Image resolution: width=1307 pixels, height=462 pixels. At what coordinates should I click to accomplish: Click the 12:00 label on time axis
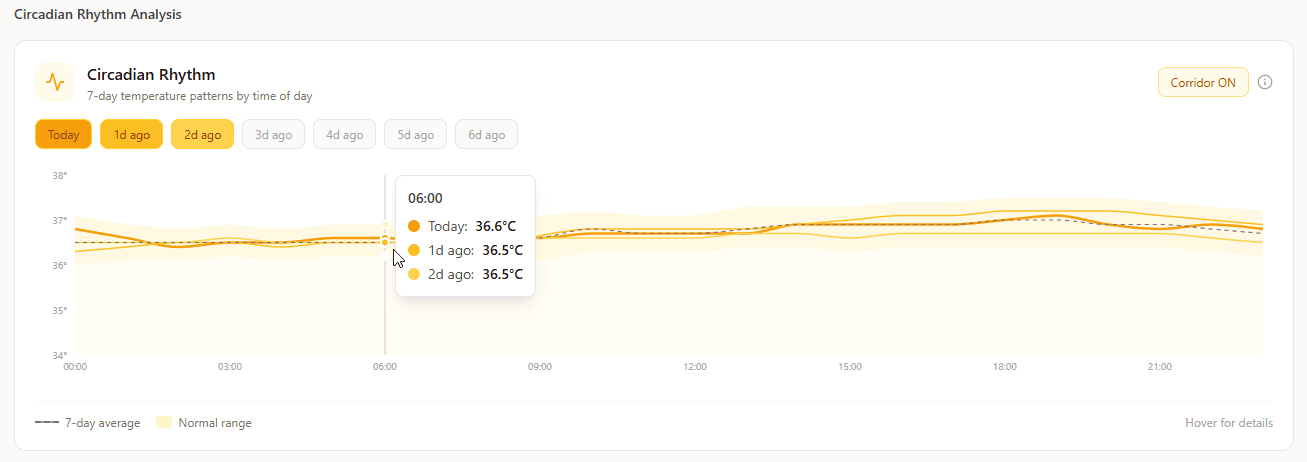point(695,367)
